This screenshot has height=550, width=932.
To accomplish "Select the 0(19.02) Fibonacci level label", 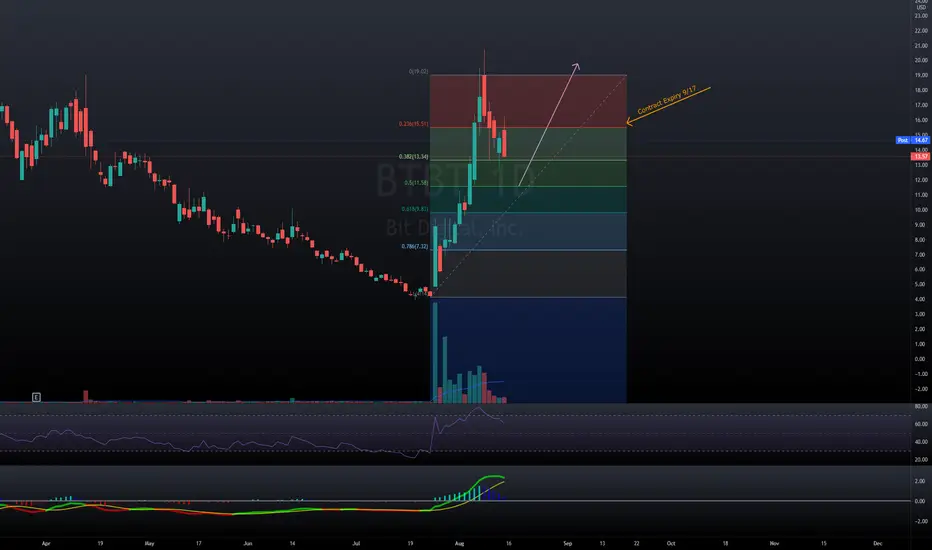I will (418, 71).
